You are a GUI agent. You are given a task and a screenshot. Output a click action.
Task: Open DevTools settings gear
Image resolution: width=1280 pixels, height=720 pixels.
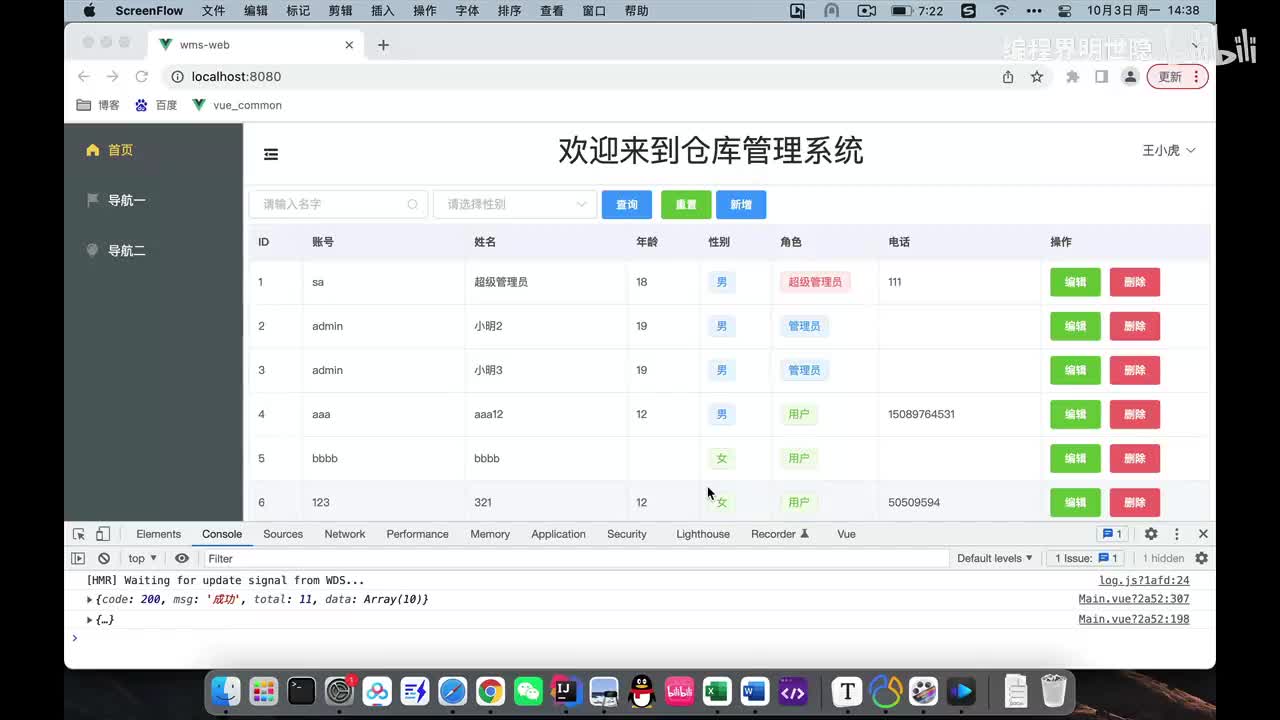pos(1151,534)
